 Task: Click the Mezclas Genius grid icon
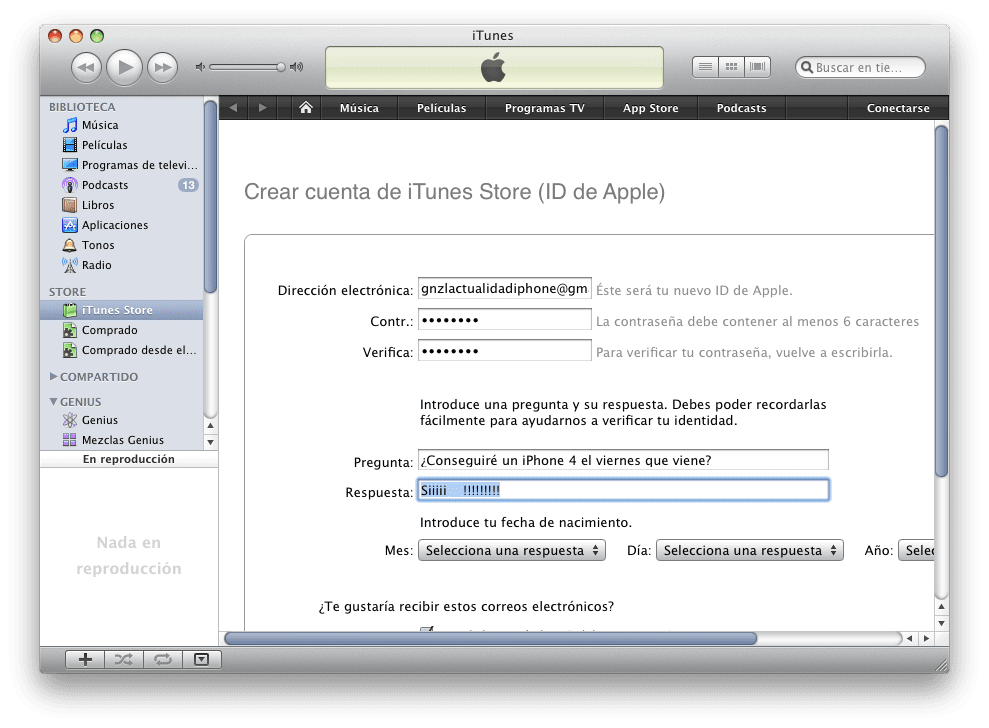coord(70,440)
